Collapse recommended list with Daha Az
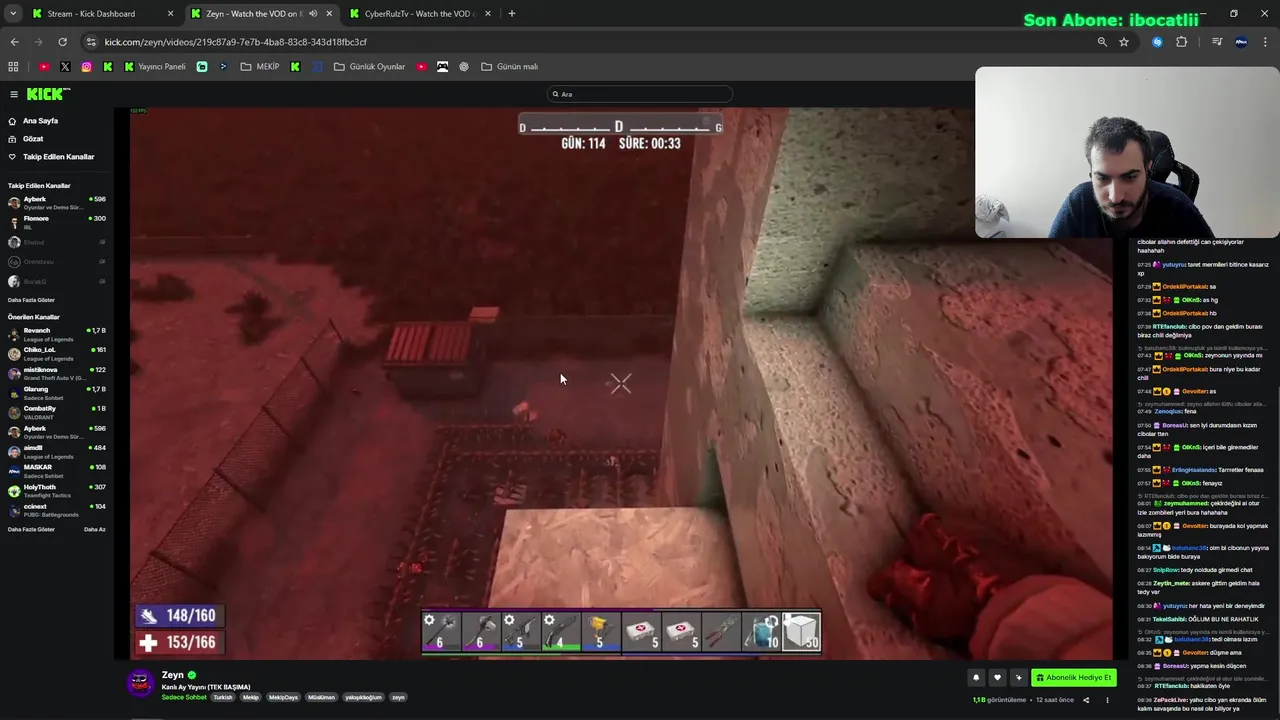The image size is (1280, 720). tap(95, 529)
